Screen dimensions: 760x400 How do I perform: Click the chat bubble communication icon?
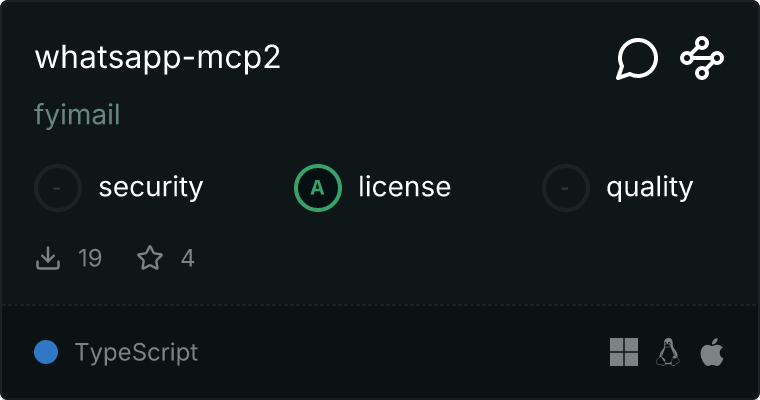(x=637, y=58)
